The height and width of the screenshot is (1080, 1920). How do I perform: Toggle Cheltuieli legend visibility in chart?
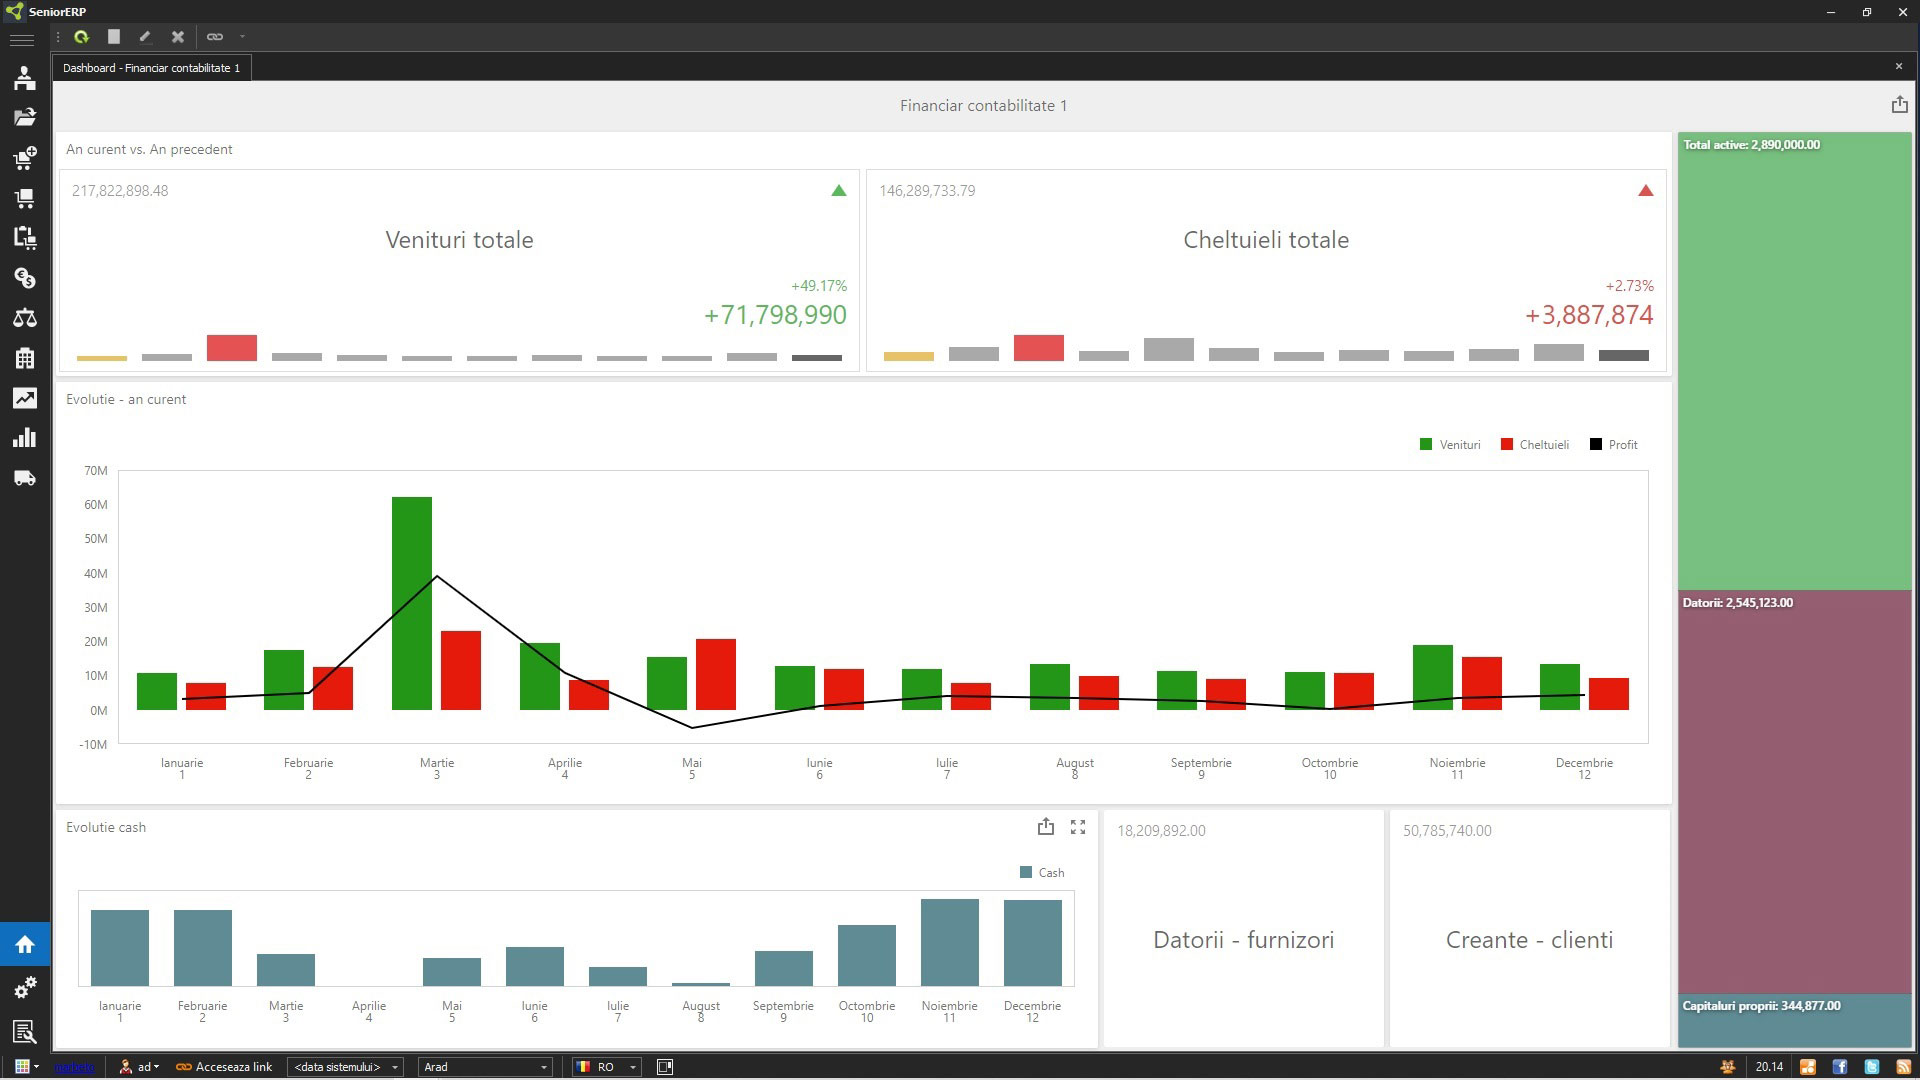coord(1536,444)
